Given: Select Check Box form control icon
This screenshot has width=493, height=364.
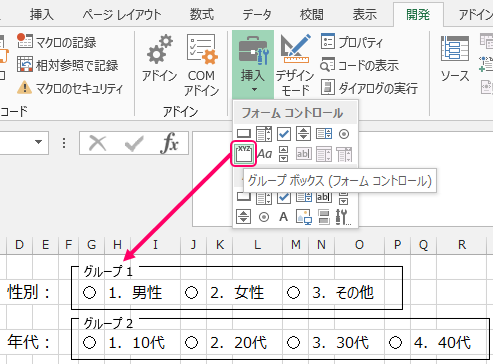Looking at the screenshot, I should pyautogui.click(x=284, y=134).
